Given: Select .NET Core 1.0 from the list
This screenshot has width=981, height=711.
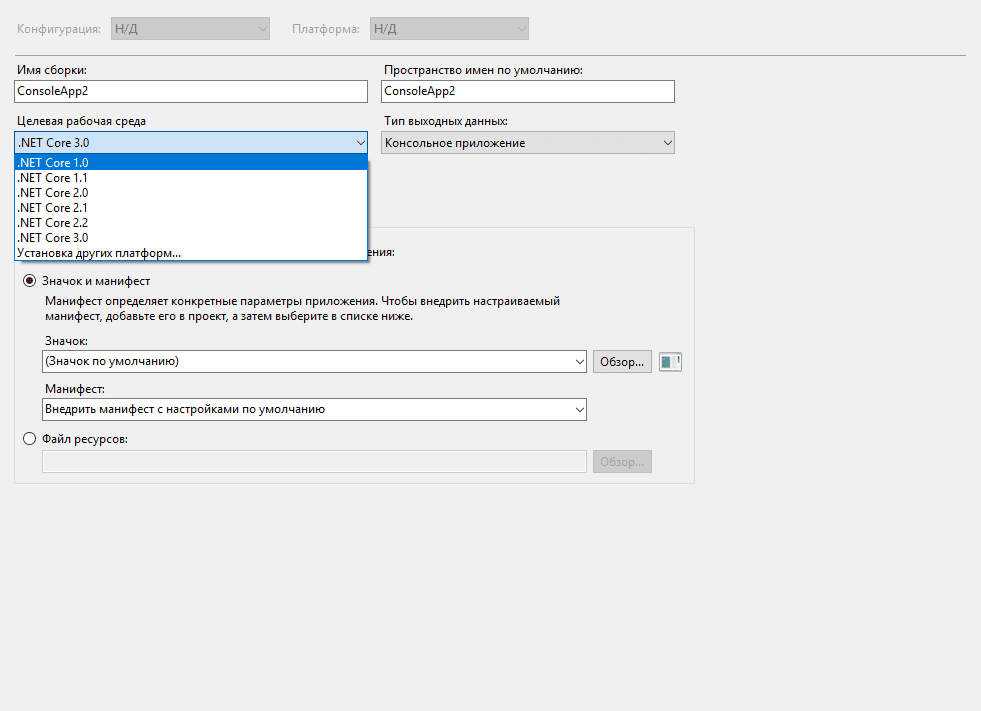Looking at the screenshot, I should [x=191, y=163].
